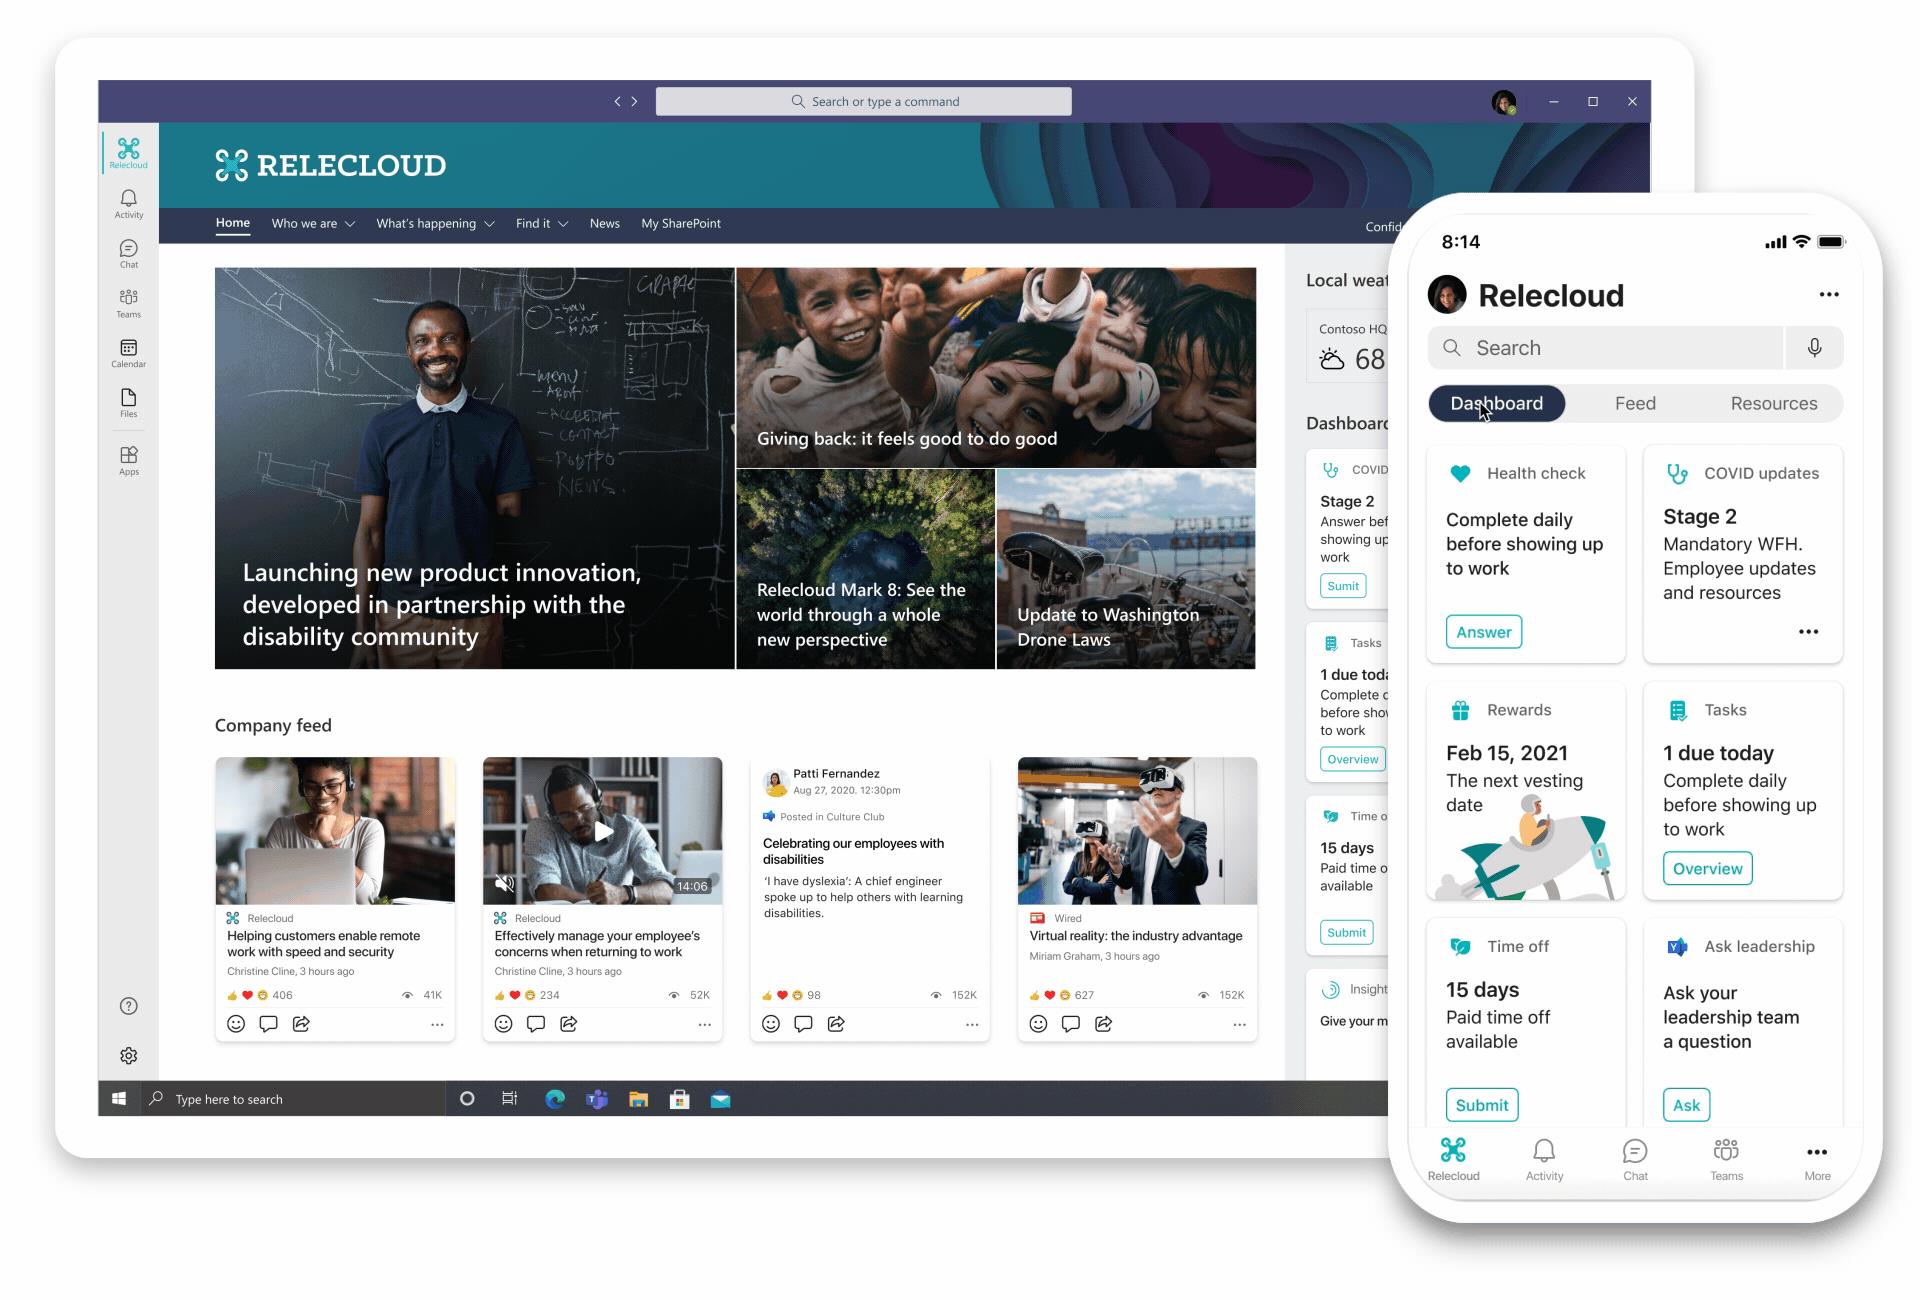
Task: Click Answer button for COVID updates card
Action: [x=1482, y=631]
